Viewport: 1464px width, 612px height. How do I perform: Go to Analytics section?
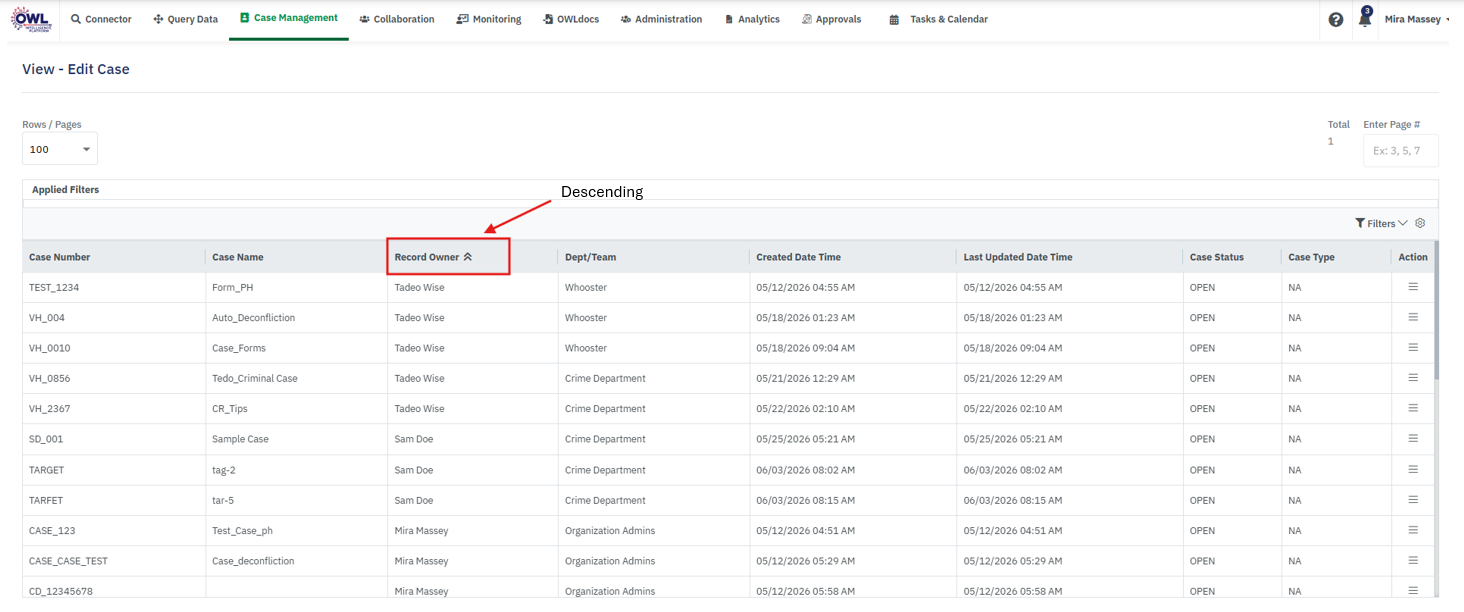pyautogui.click(x=752, y=19)
